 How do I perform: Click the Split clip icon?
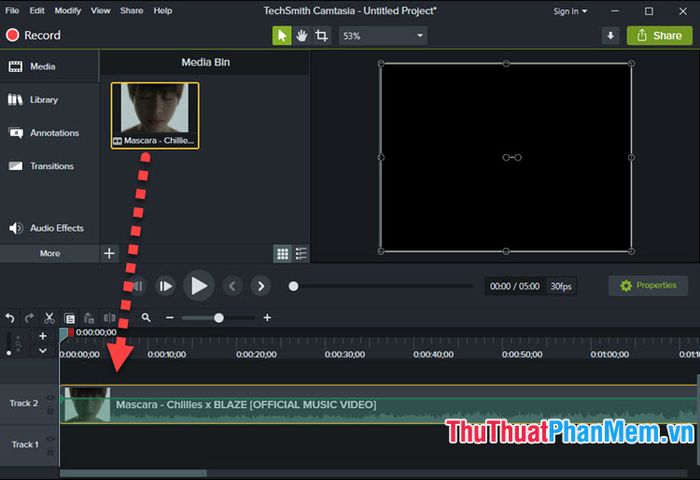(x=109, y=318)
